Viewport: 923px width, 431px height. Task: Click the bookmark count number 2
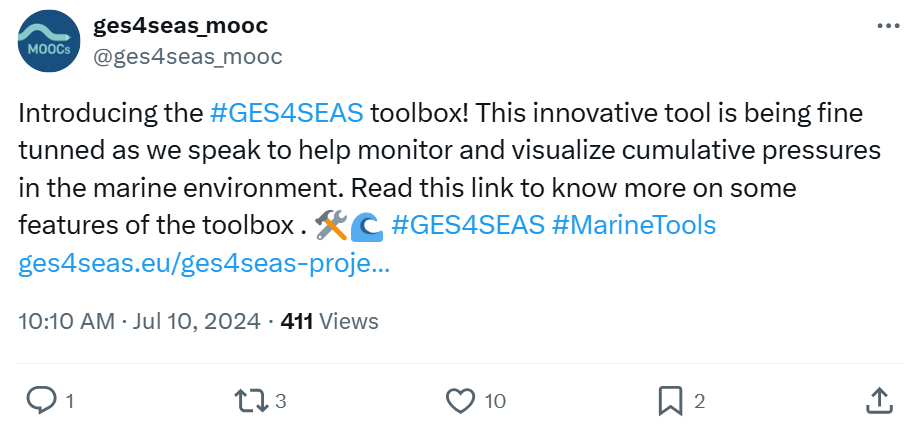pyautogui.click(x=699, y=402)
